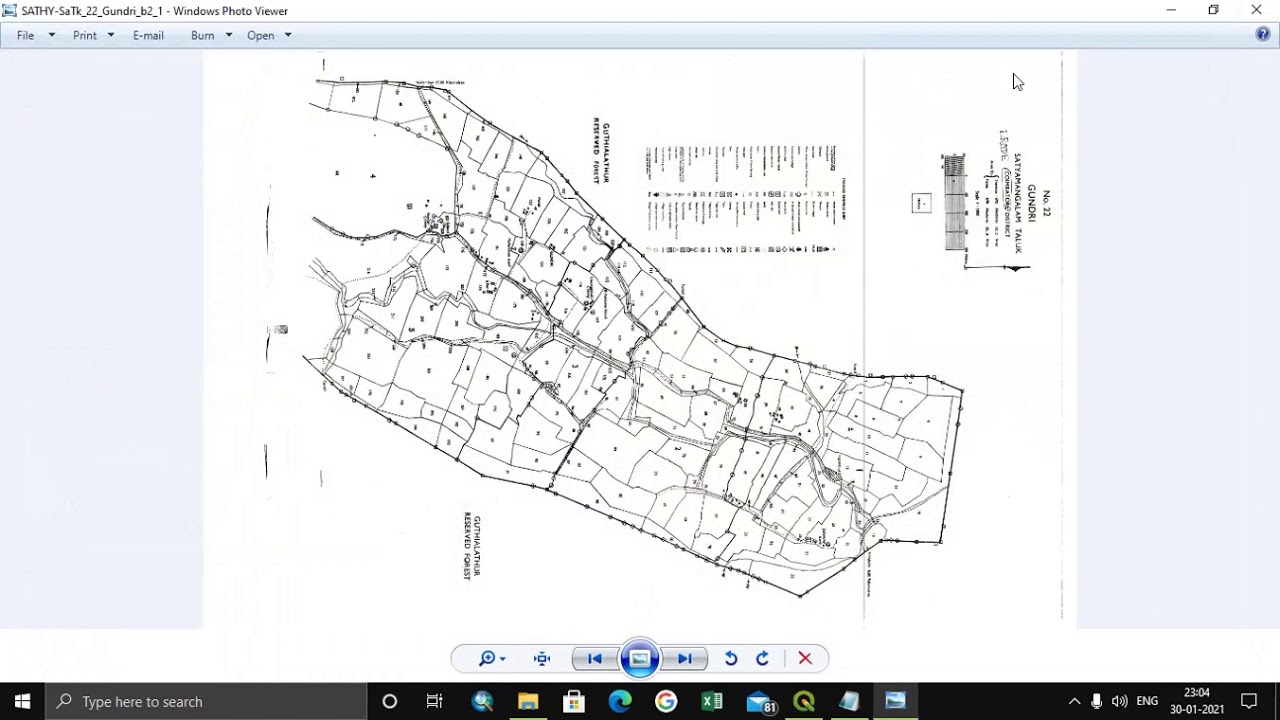Open the zoom magnifier tool
The image size is (1280, 720).
coord(485,658)
